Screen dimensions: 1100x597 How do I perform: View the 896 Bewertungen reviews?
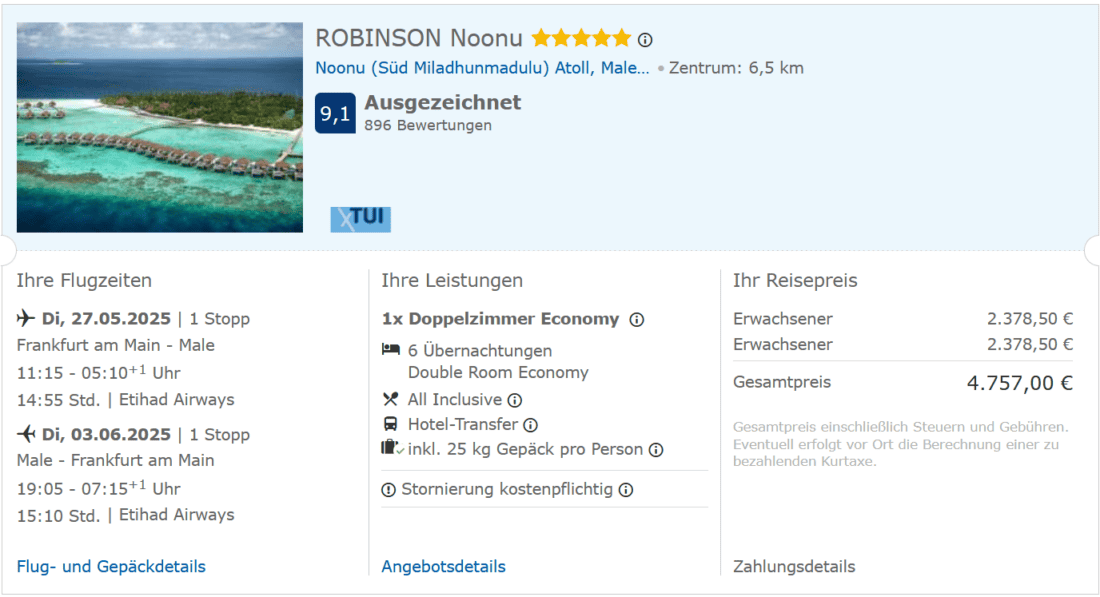click(428, 126)
